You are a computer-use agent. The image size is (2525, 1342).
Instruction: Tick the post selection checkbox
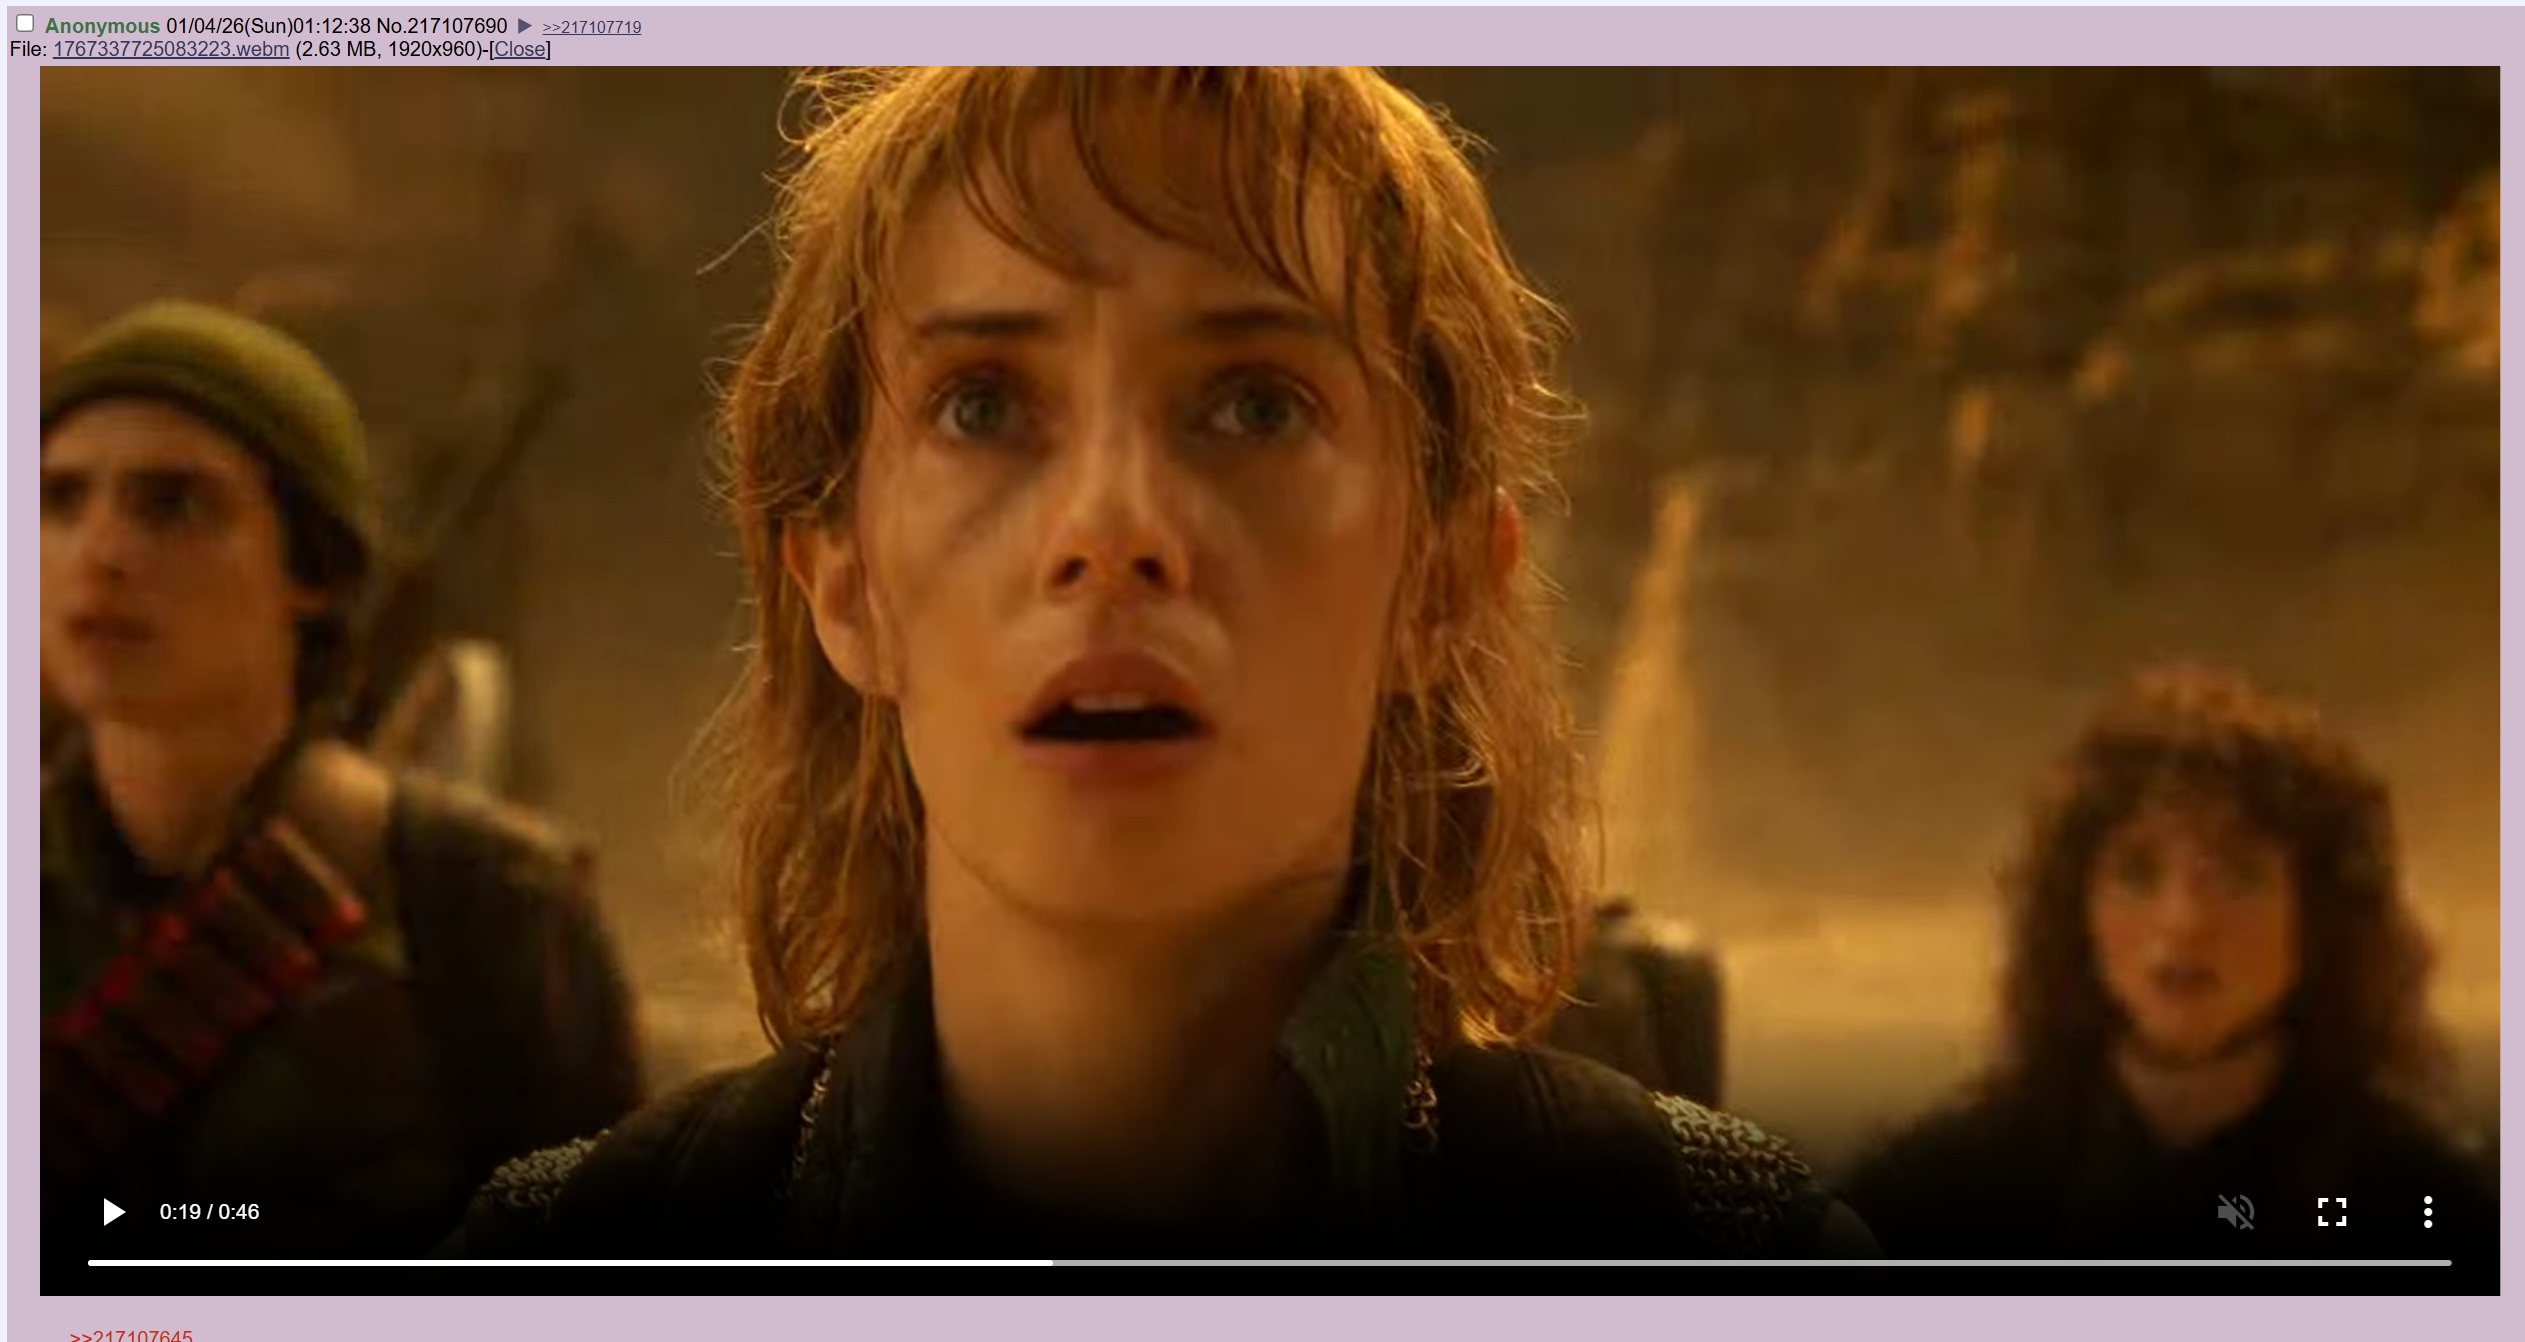(26, 23)
